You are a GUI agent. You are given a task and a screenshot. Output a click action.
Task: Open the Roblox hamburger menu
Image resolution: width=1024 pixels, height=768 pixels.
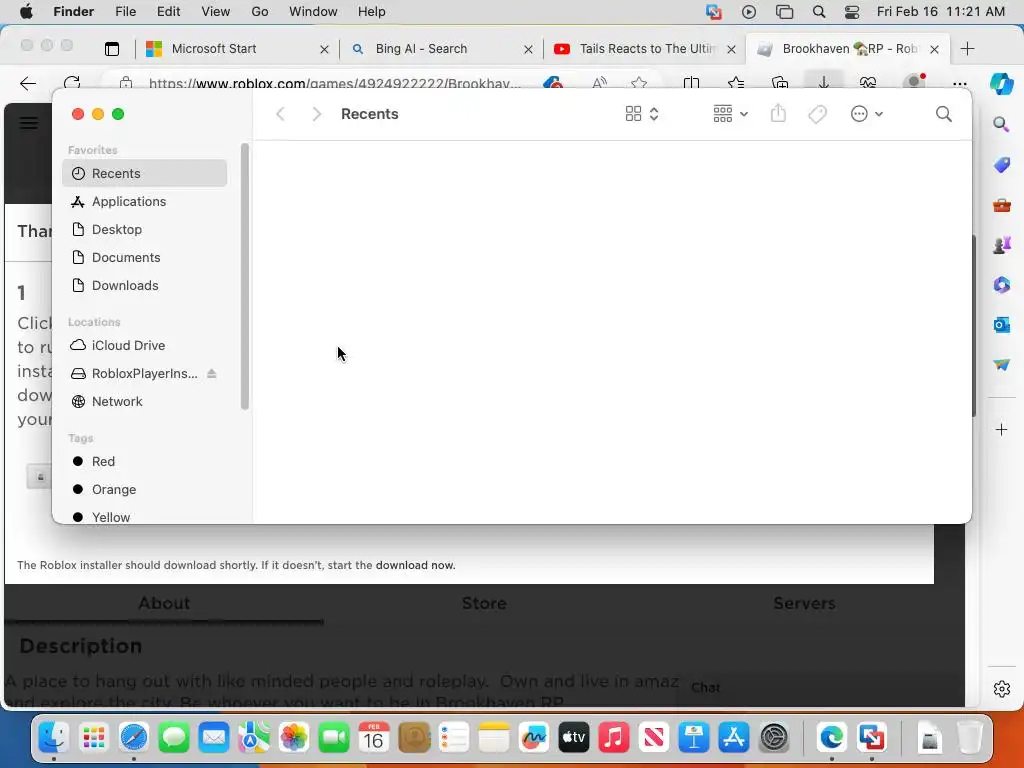(x=29, y=123)
